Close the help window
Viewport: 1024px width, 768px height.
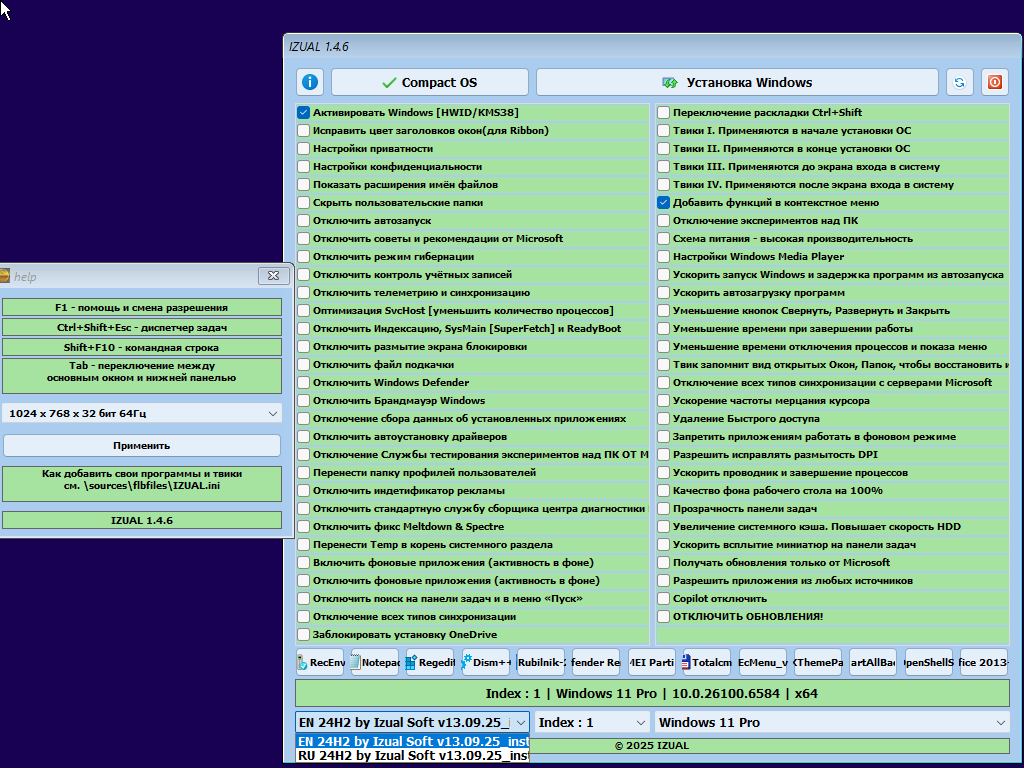[269, 276]
